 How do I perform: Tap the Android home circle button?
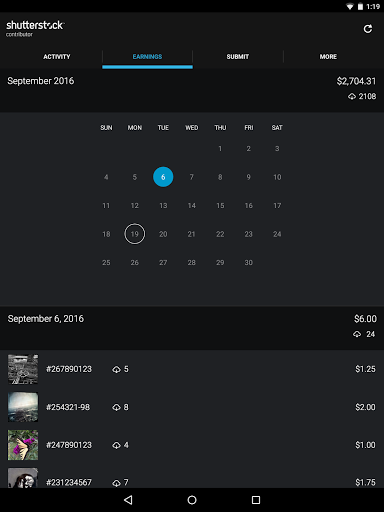(x=192, y=500)
